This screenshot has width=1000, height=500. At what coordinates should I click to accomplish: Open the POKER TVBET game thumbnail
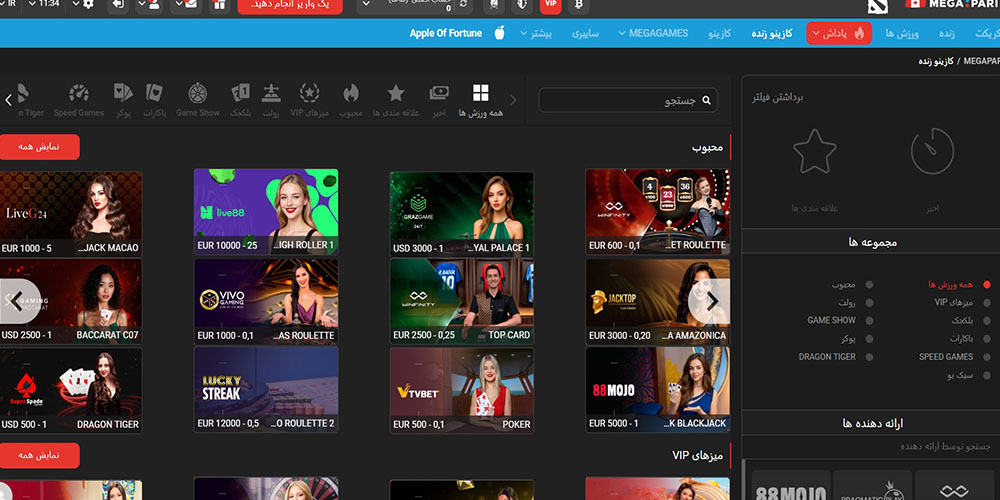462,390
